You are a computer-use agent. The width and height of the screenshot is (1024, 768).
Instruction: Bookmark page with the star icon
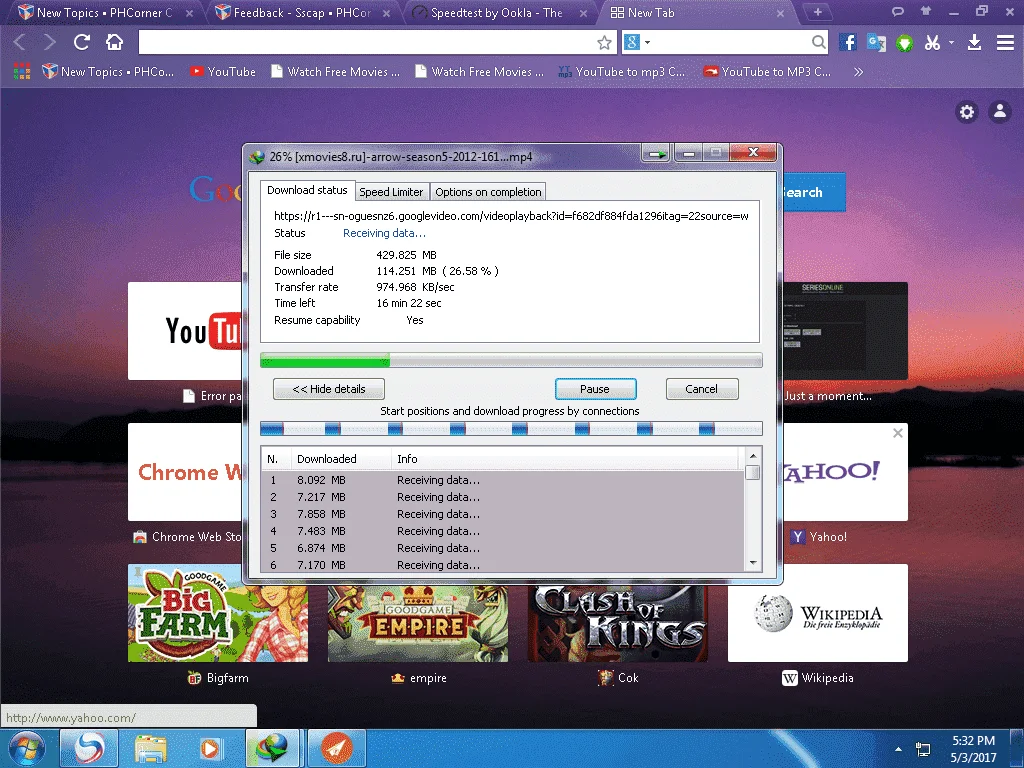coord(604,43)
